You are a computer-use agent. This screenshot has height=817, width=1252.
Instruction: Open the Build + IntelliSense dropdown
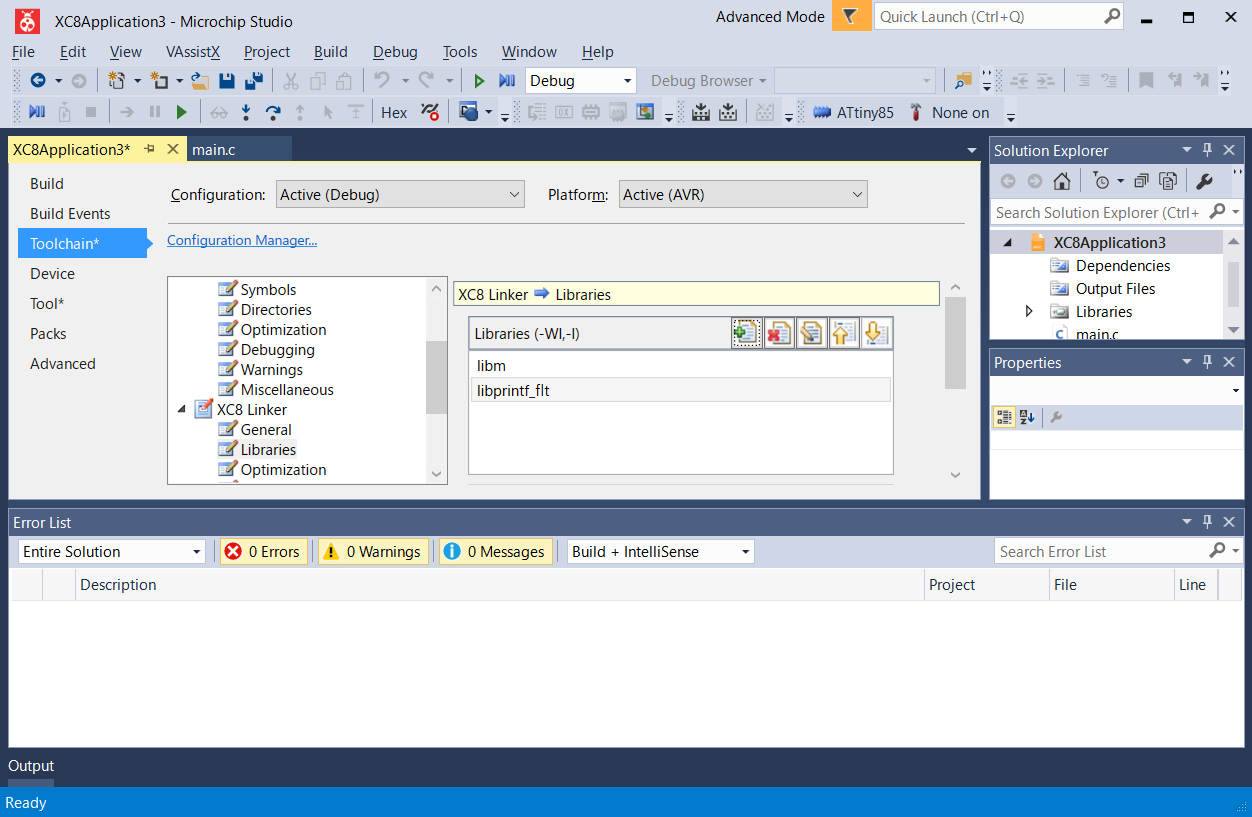click(661, 551)
